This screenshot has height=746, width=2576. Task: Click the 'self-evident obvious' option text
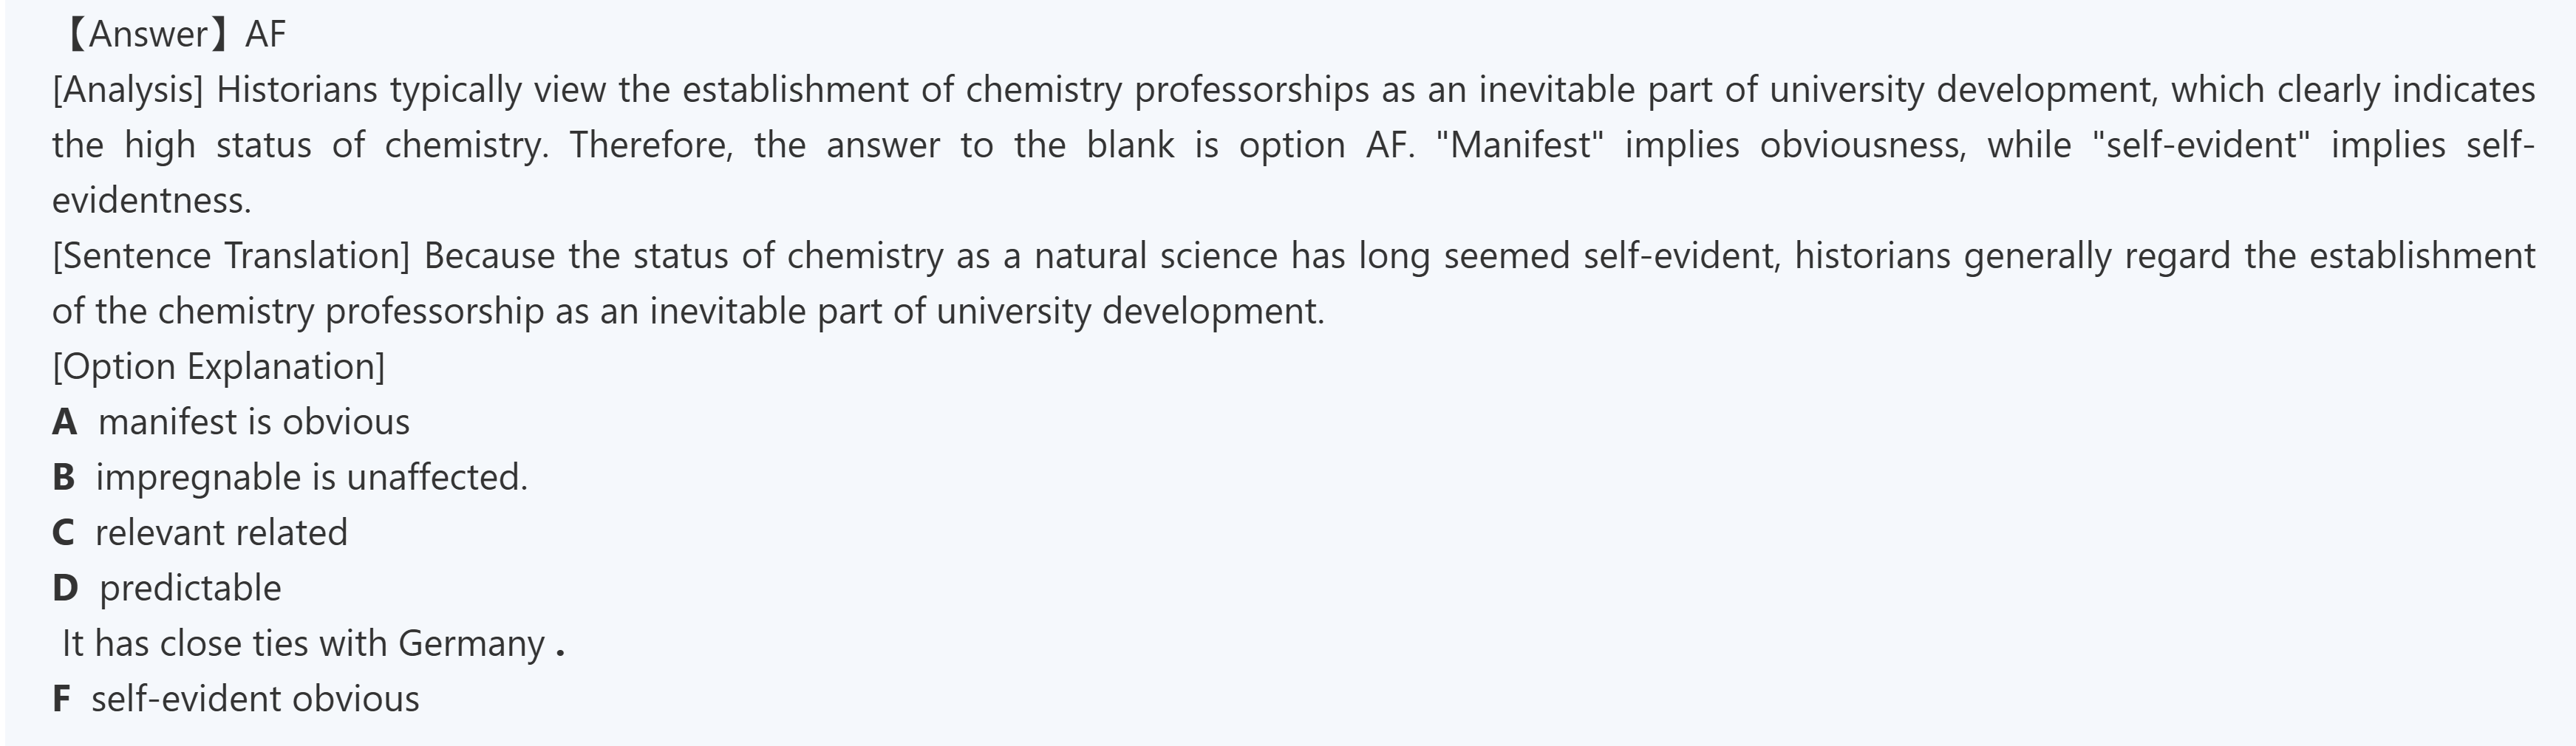(x=255, y=699)
